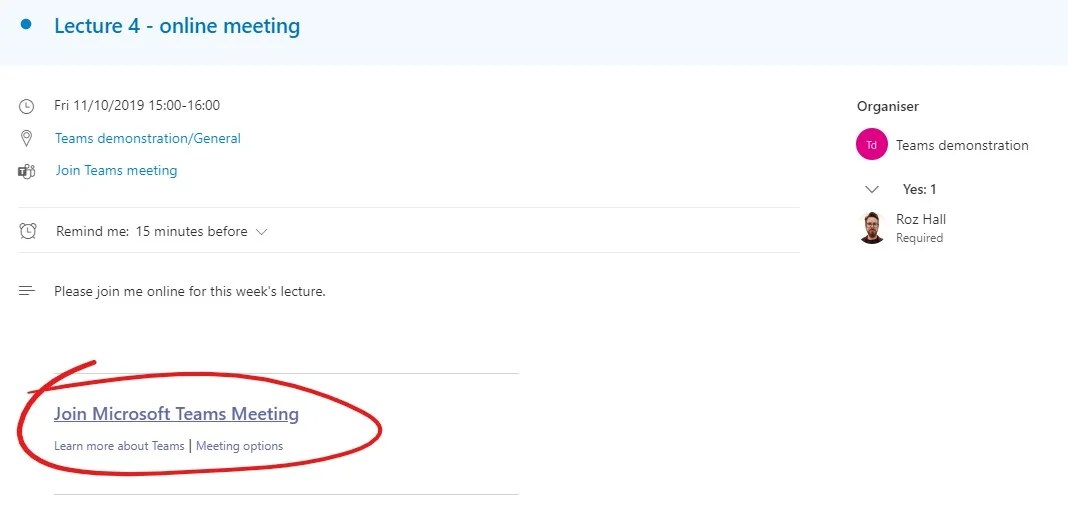Select the attendee name Roz Hall
The height and width of the screenshot is (524, 1068).
click(x=921, y=219)
